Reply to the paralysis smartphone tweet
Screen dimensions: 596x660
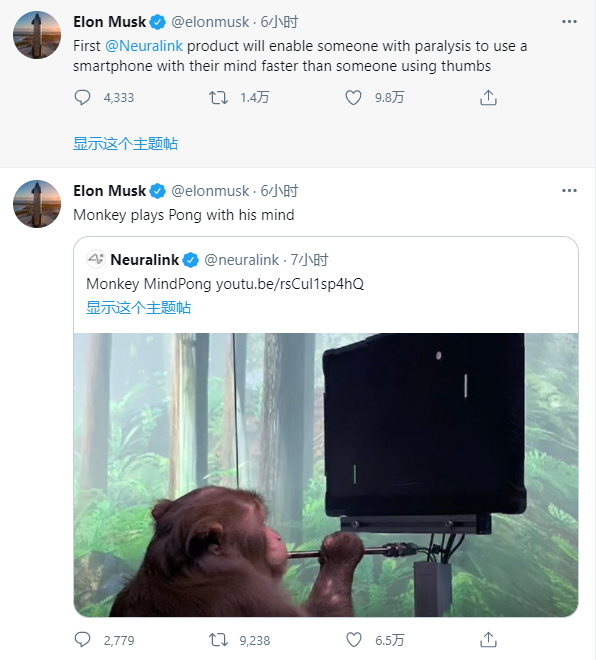point(82,98)
